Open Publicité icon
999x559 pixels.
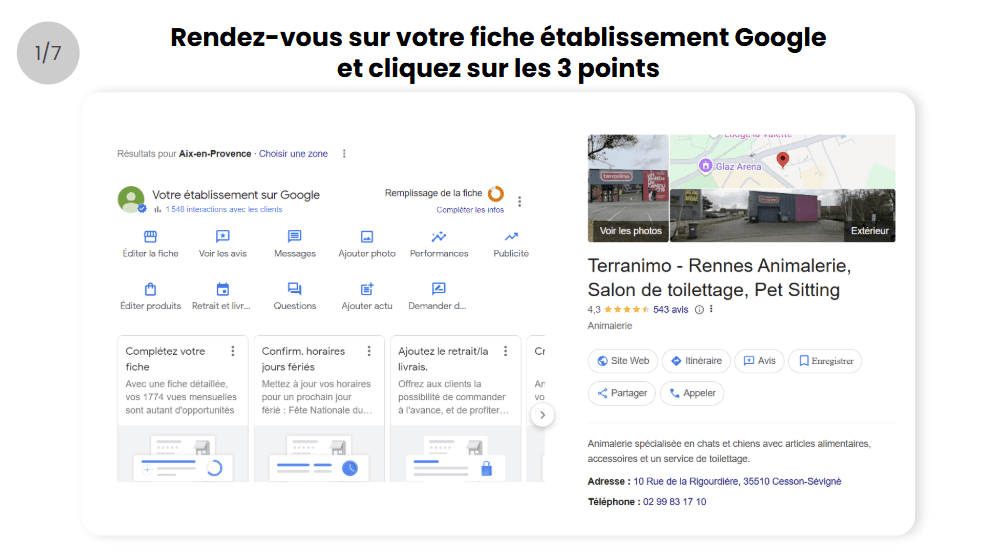point(511,236)
